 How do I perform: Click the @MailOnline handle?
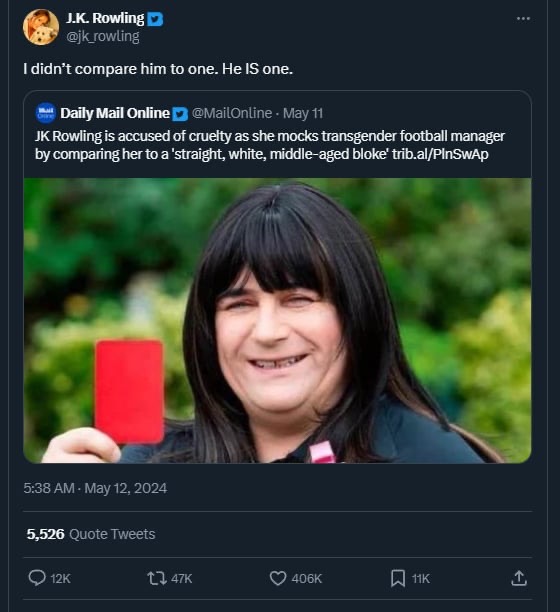tap(232, 113)
